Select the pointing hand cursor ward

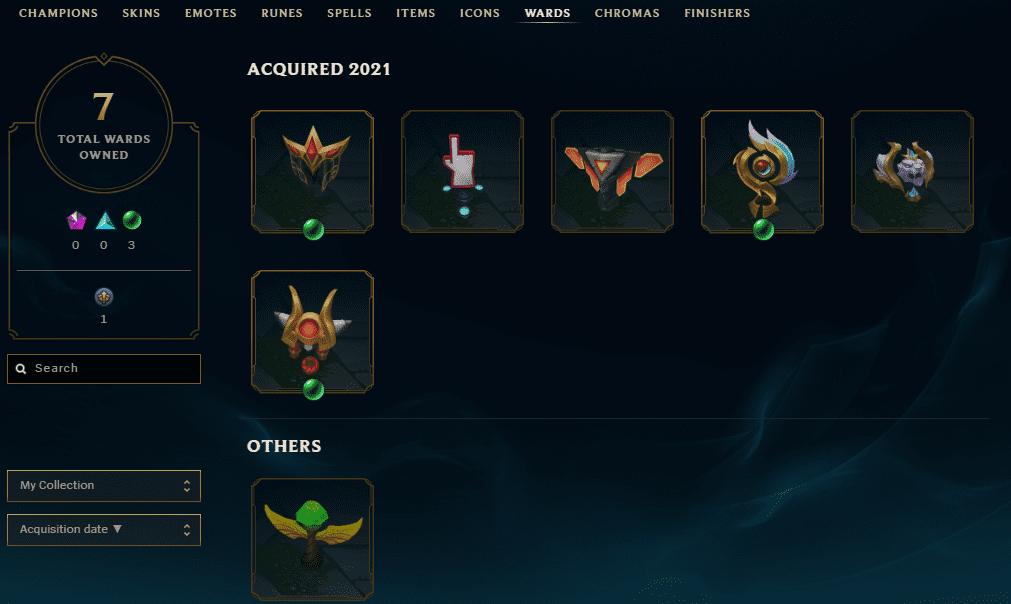(x=462, y=171)
